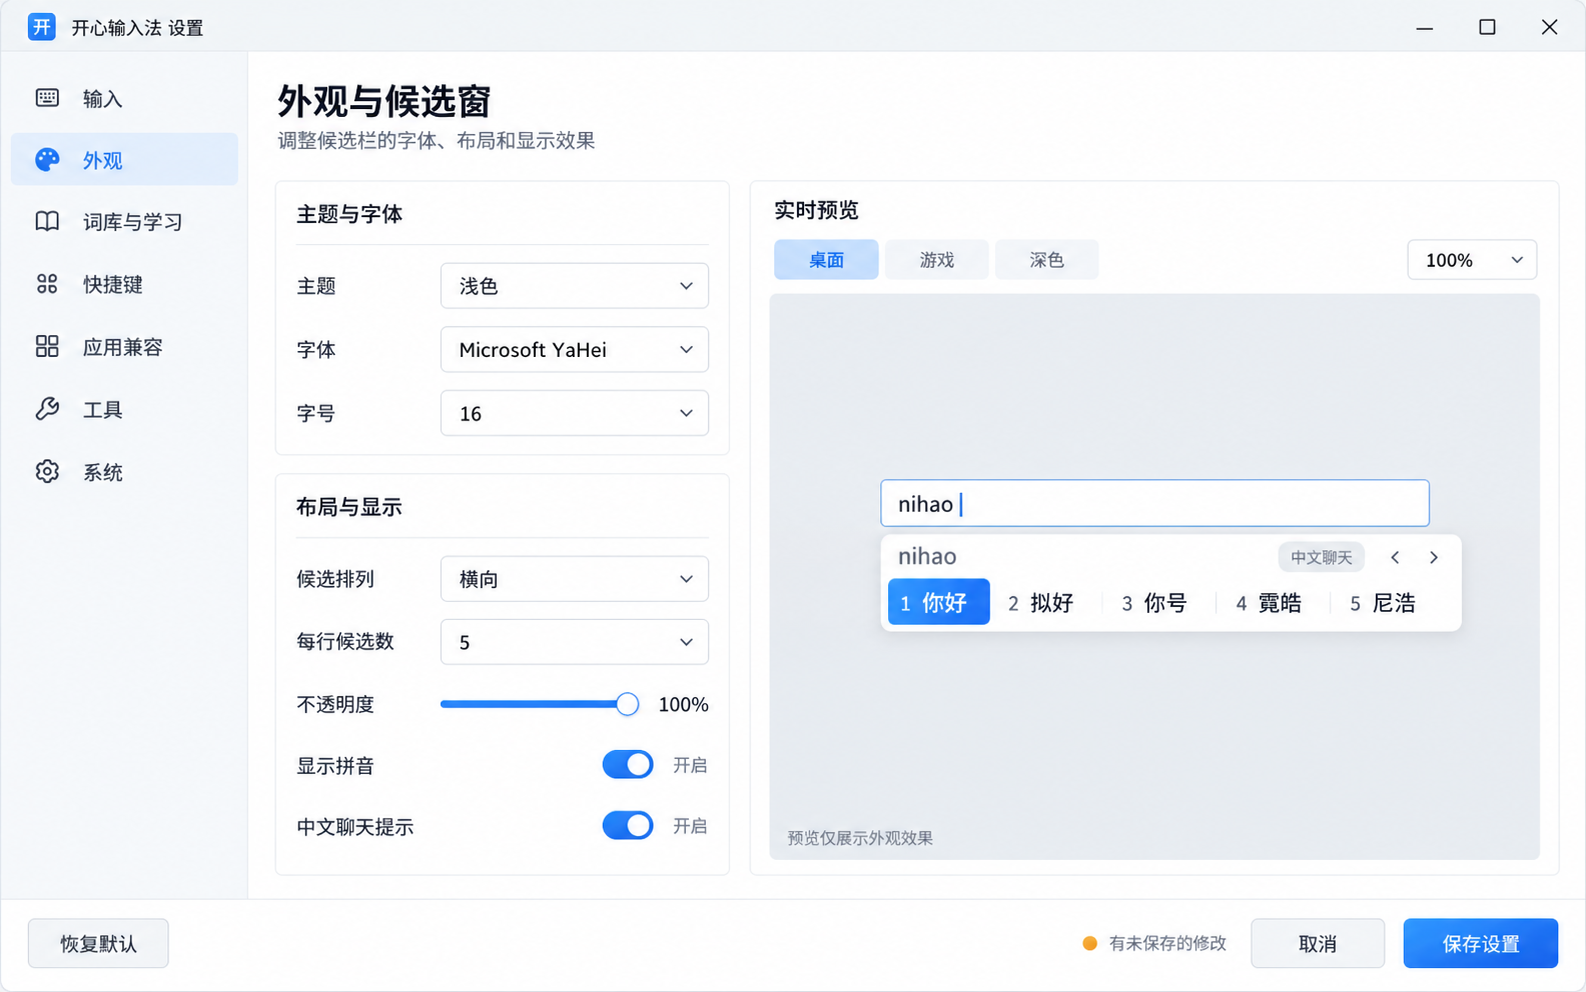The image size is (1586, 992).
Task: Click the 保存设置 button
Action: pos(1481,944)
